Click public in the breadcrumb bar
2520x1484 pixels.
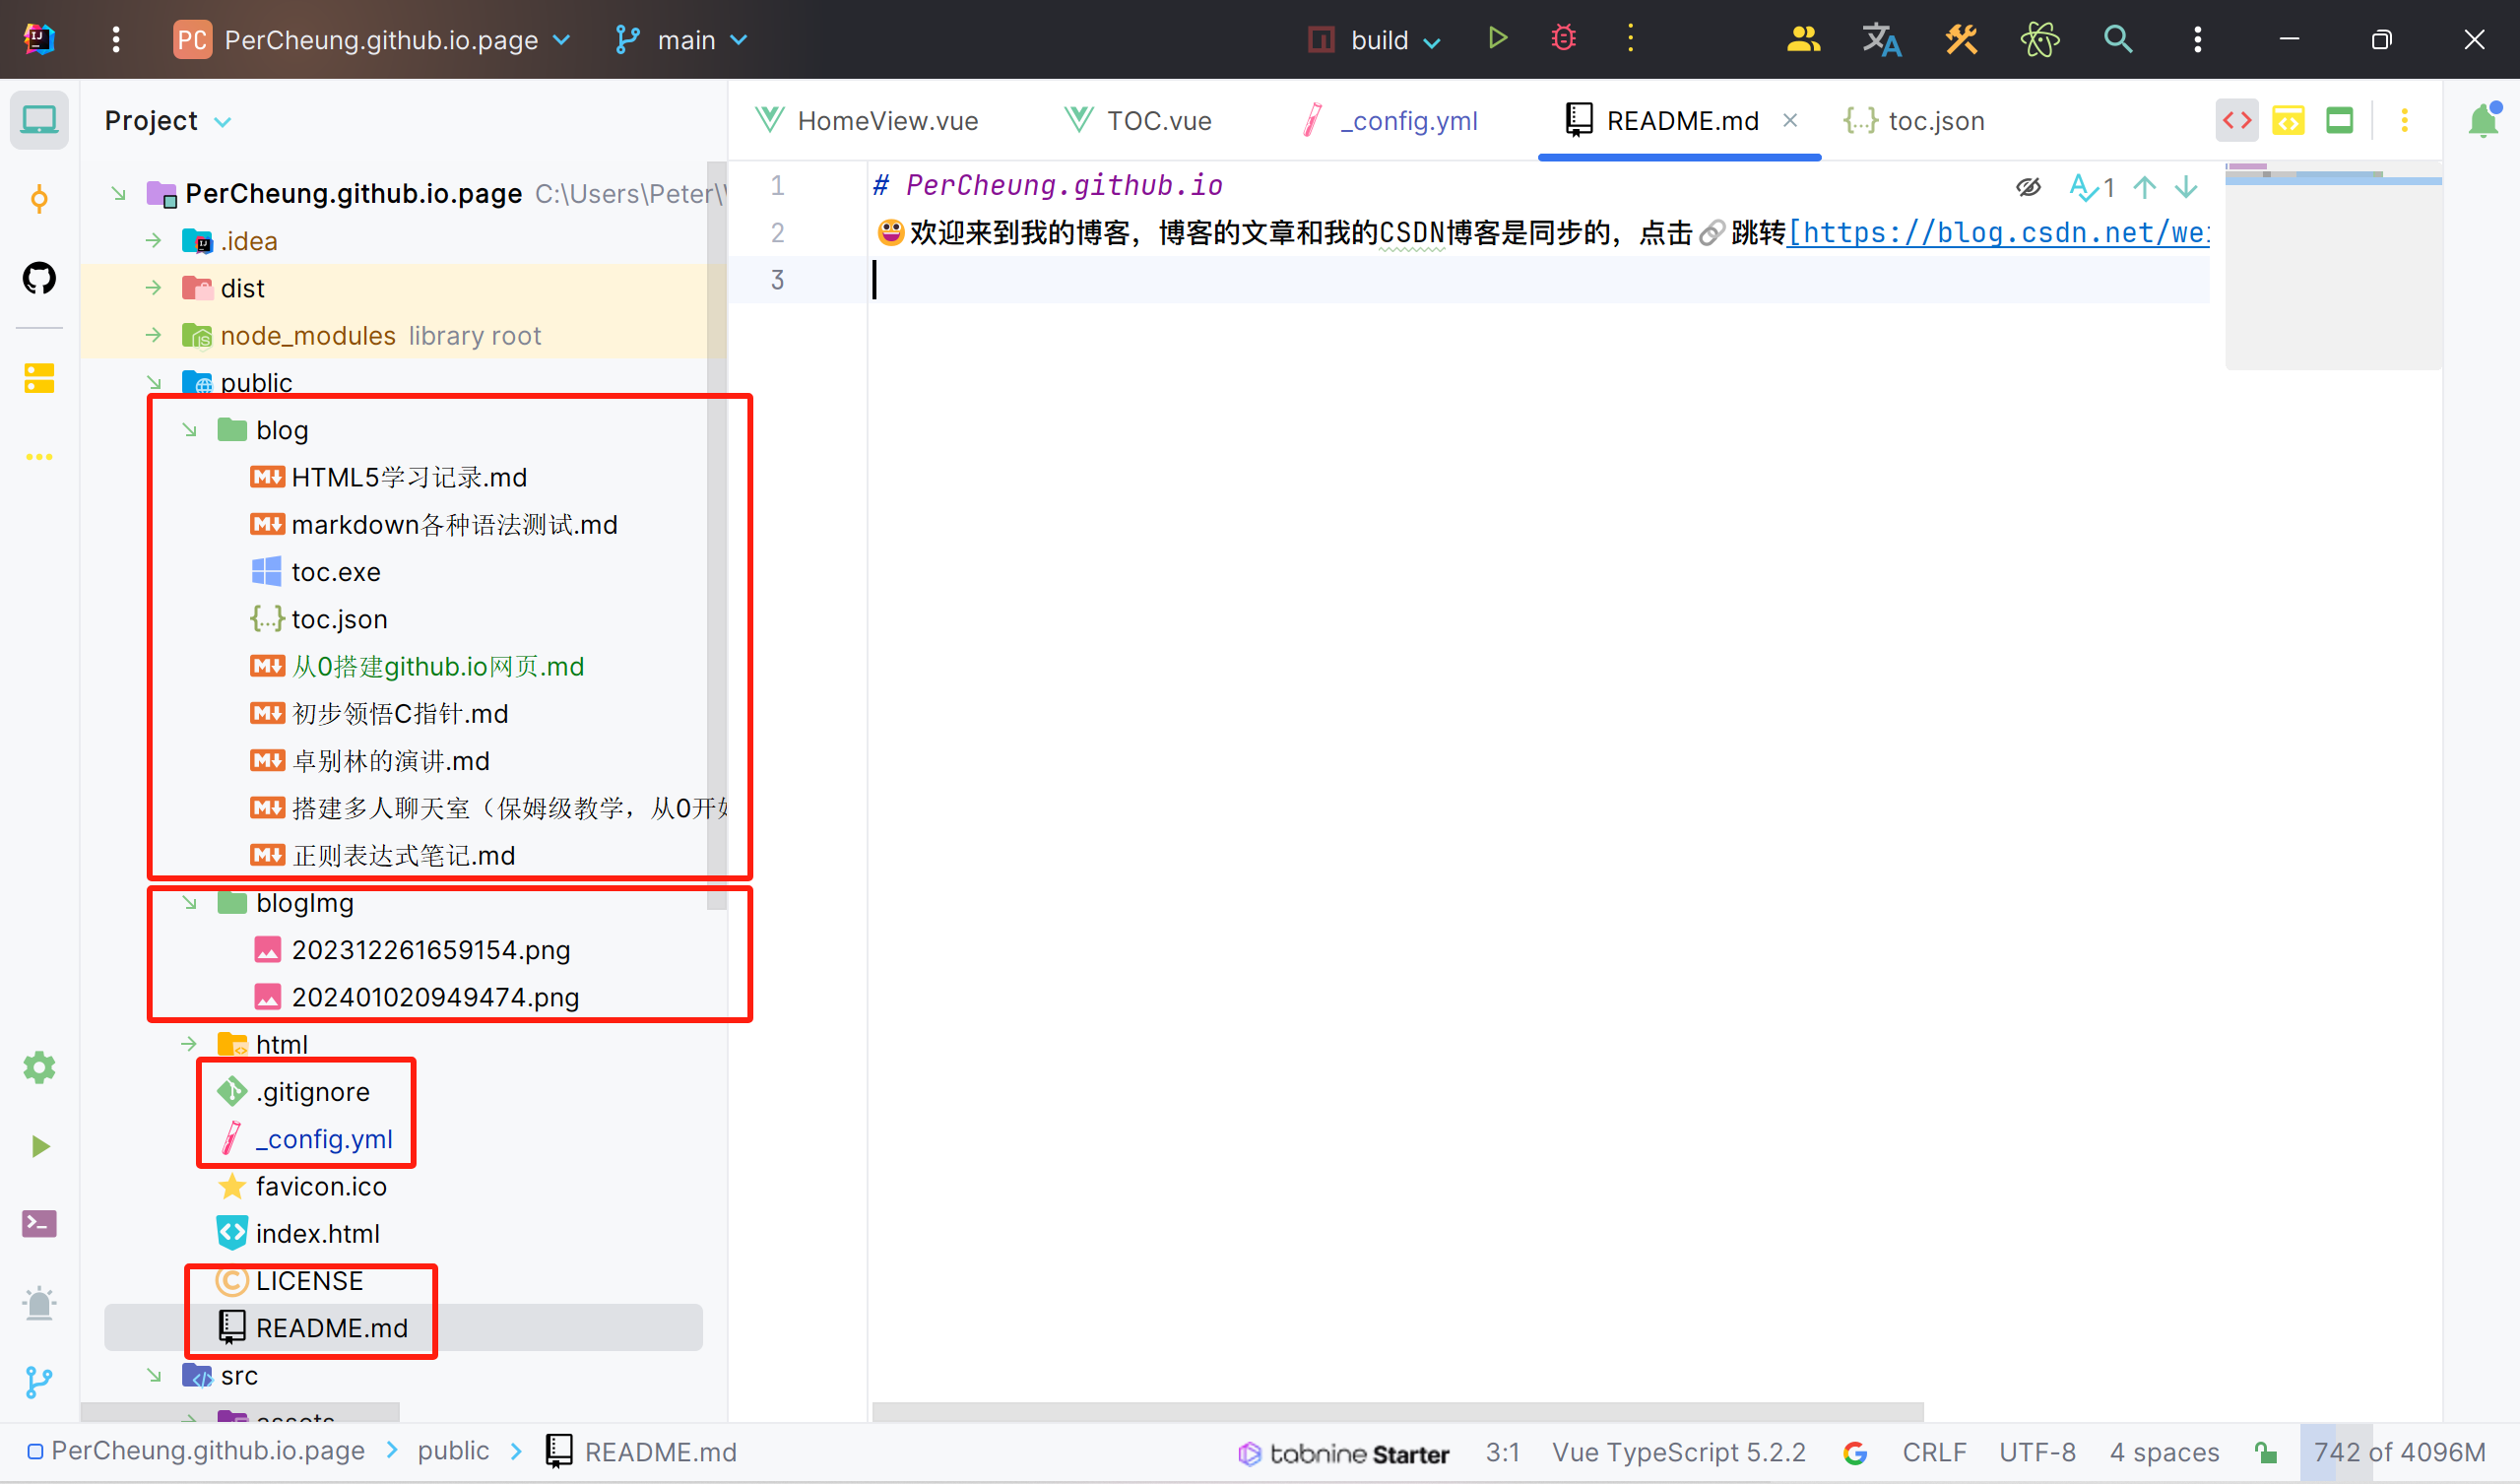pos(453,1451)
